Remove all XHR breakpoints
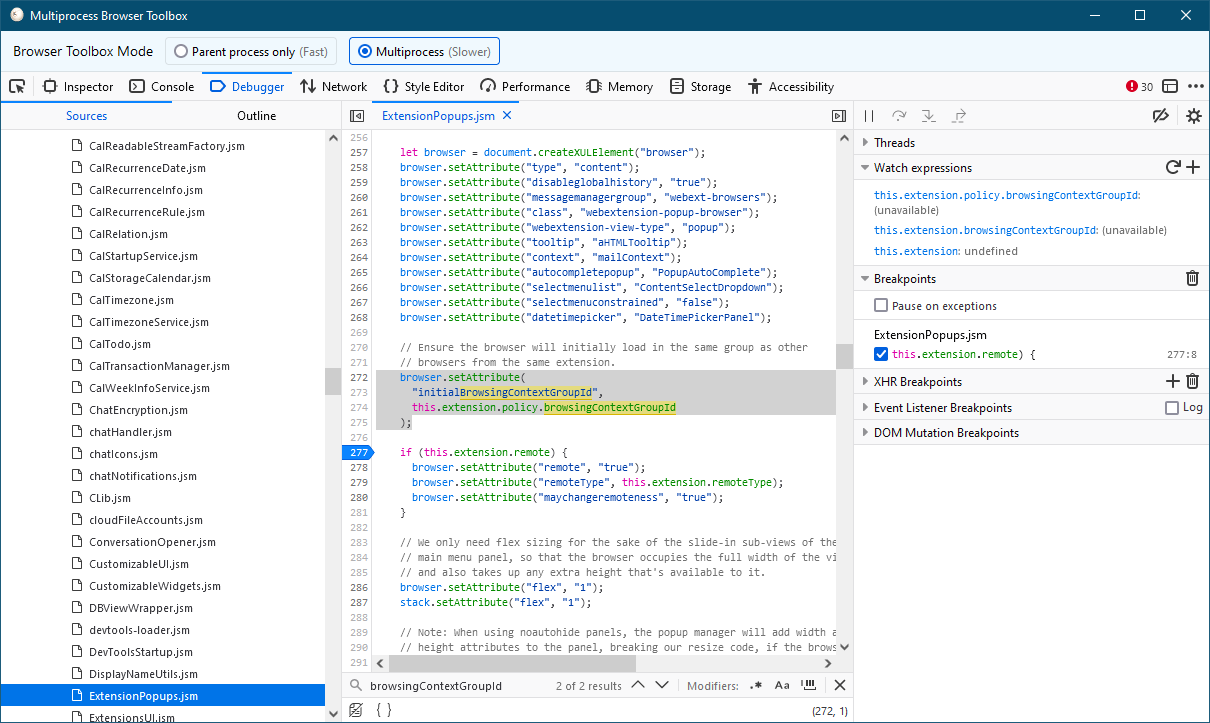This screenshot has width=1210, height=723. tap(1192, 381)
